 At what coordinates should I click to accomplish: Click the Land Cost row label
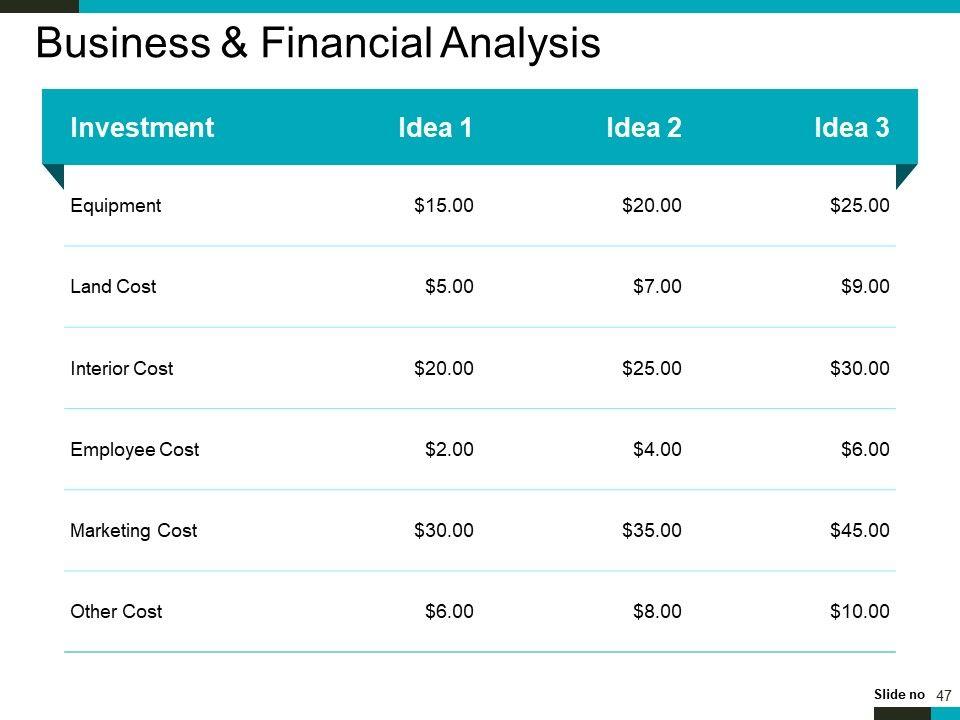click(113, 287)
